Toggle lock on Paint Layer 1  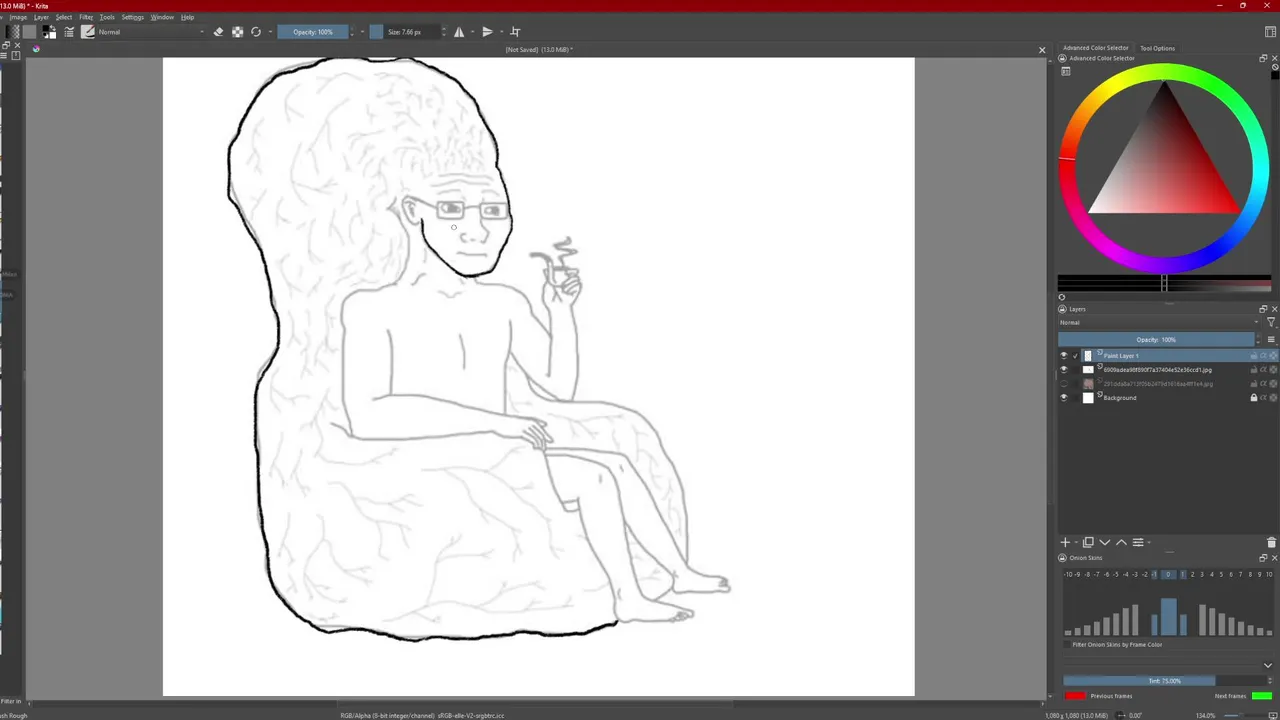pyautogui.click(x=1254, y=356)
